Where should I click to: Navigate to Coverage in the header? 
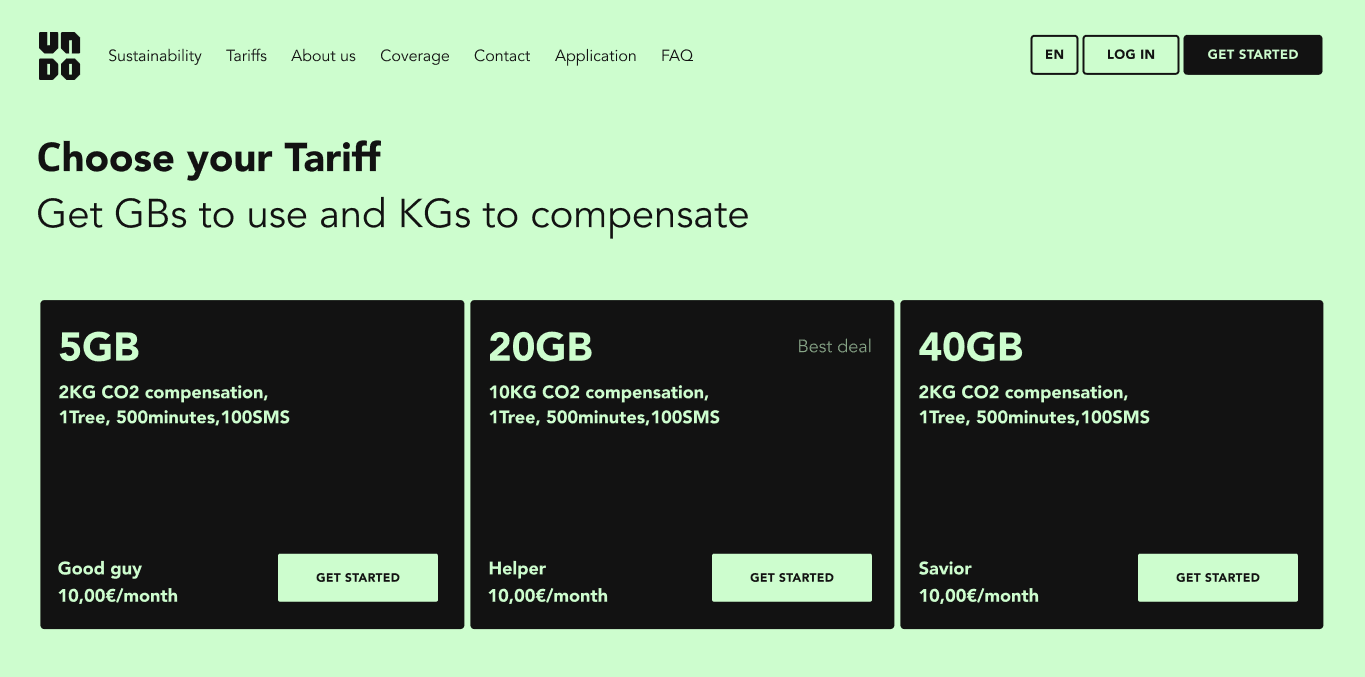click(415, 56)
